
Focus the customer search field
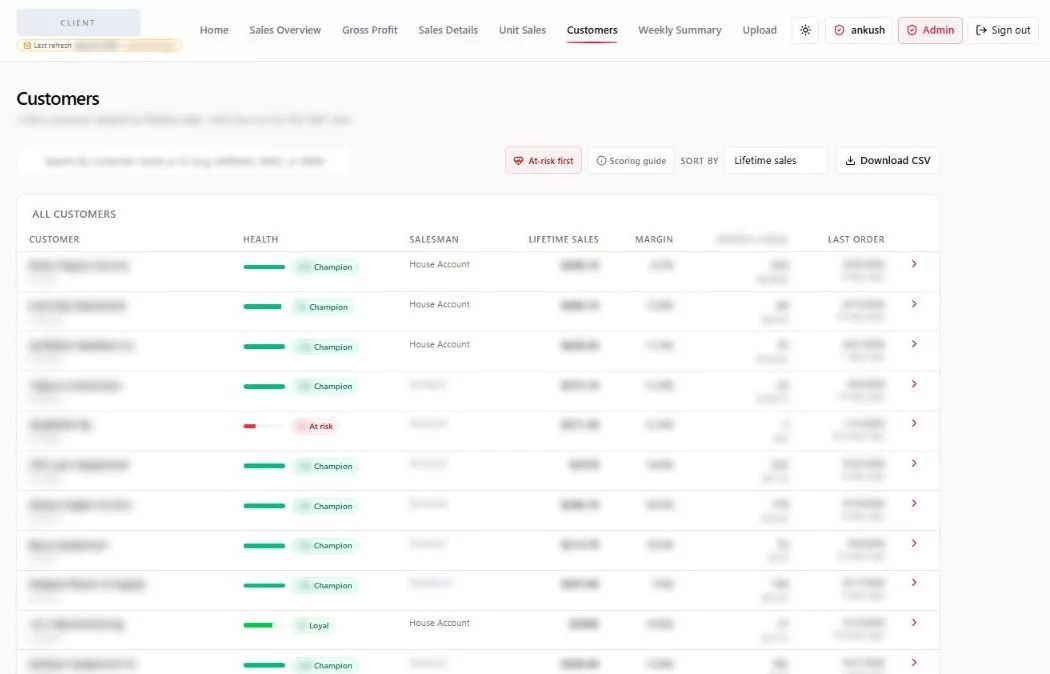click(x=183, y=161)
